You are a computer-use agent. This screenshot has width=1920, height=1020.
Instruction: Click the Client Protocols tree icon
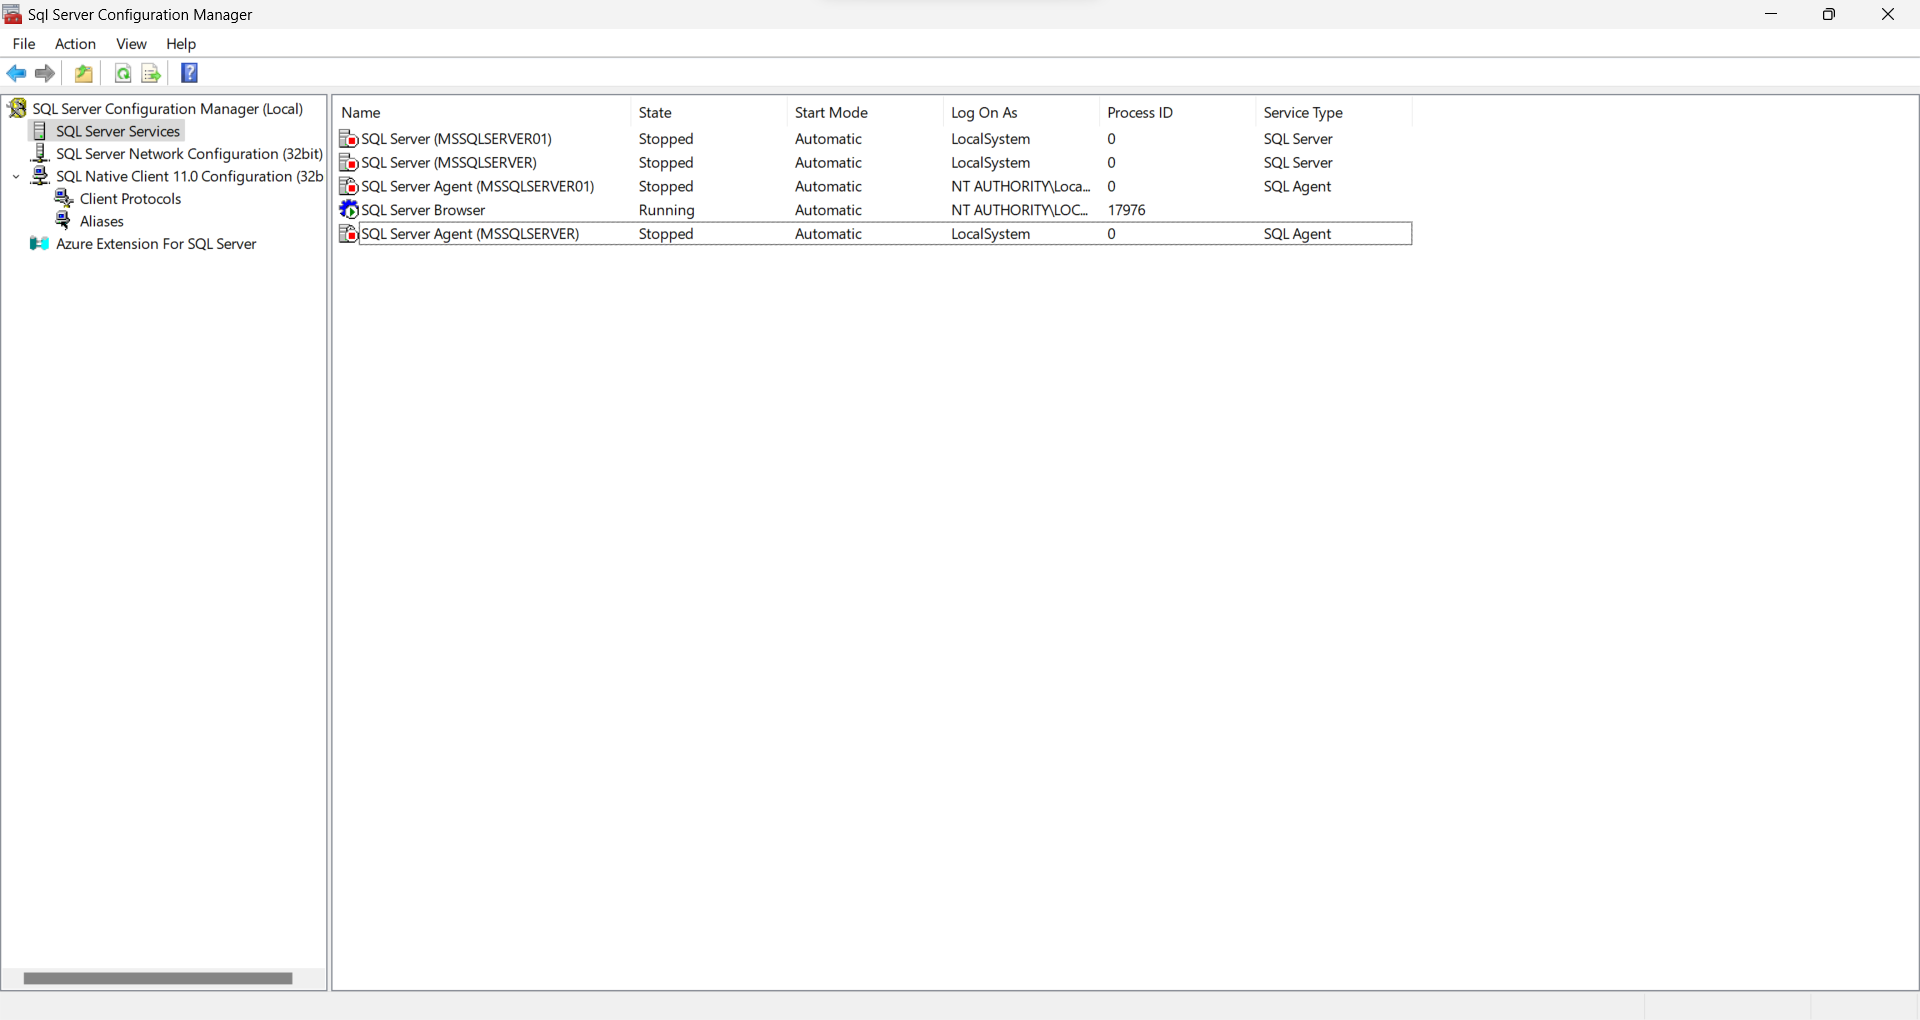coord(64,198)
